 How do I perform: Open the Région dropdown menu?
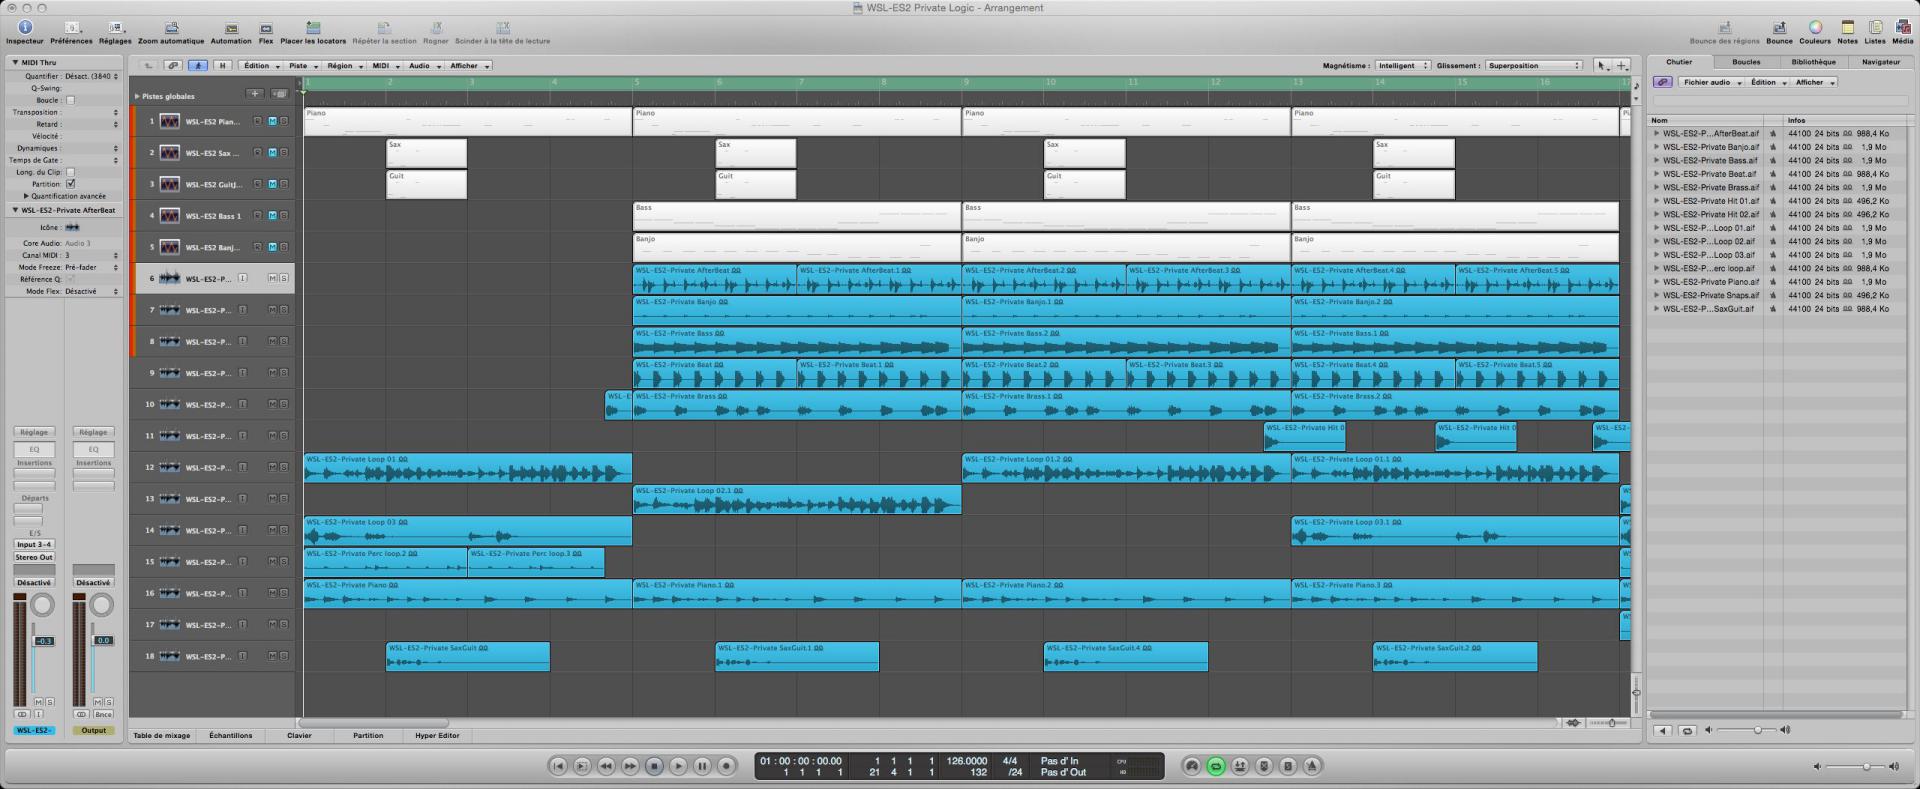[x=344, y=66]
